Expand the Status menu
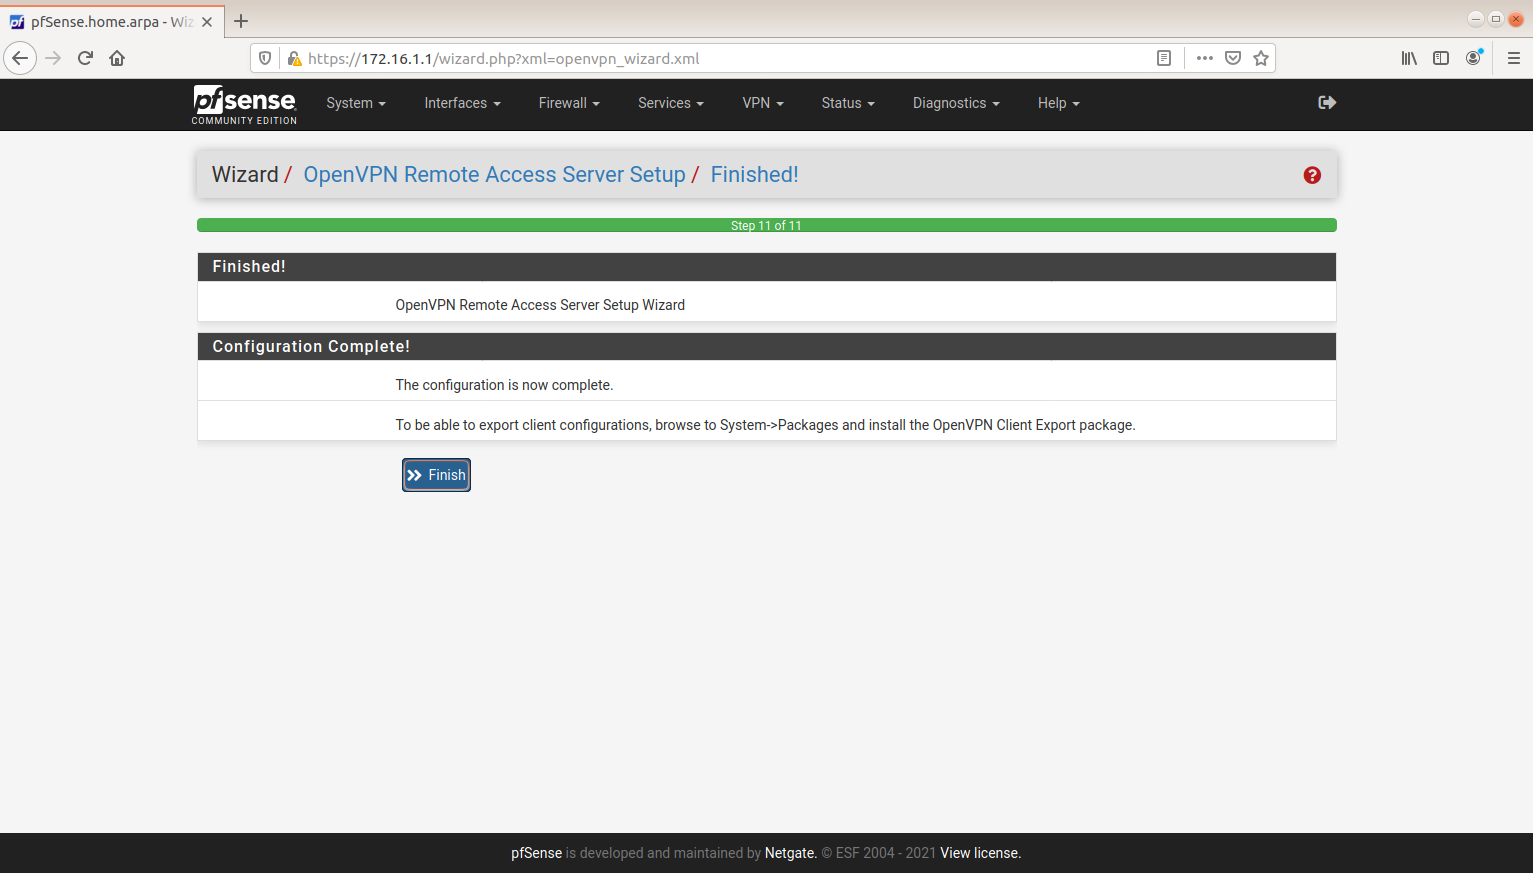 point(848,103)
